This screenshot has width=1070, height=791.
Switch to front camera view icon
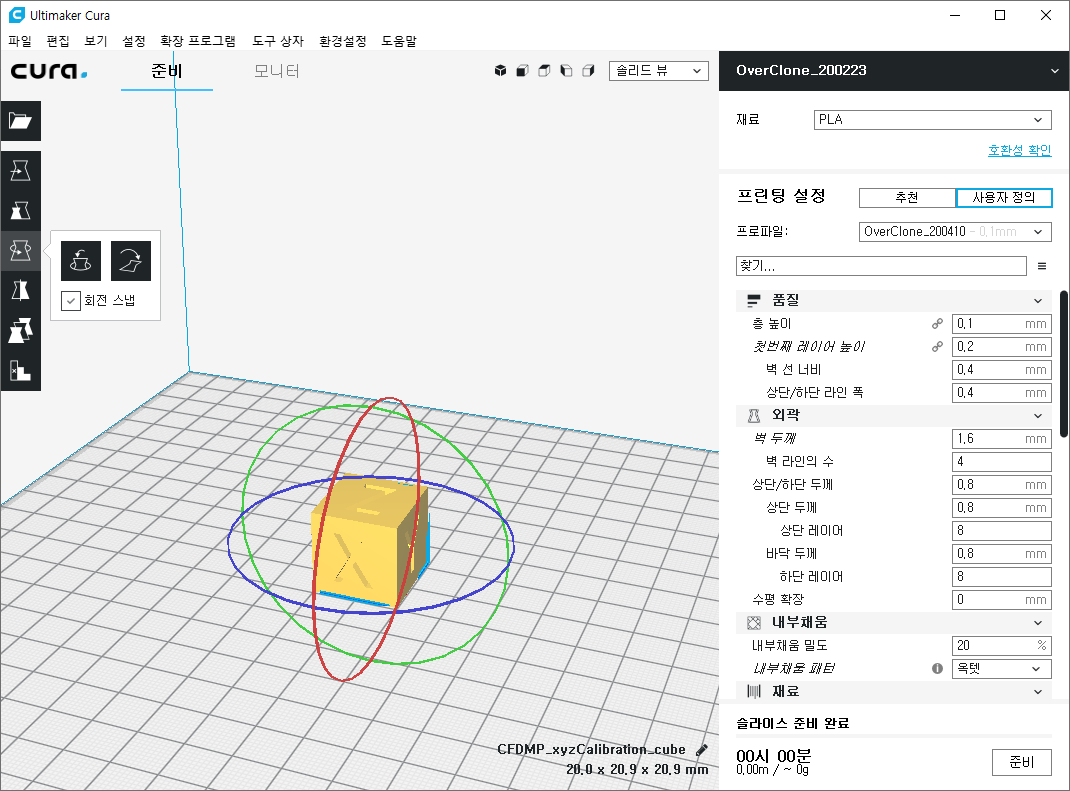522,70
